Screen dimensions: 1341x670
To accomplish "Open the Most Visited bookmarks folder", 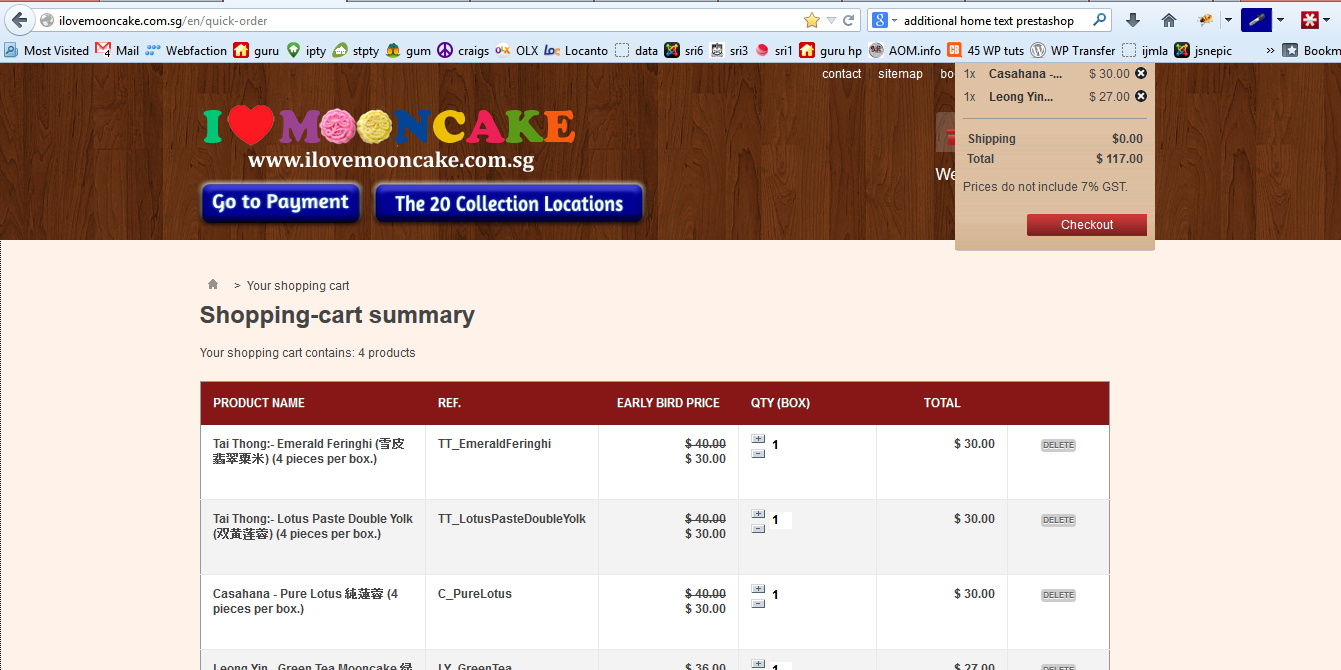I will (x=46, y=50).
